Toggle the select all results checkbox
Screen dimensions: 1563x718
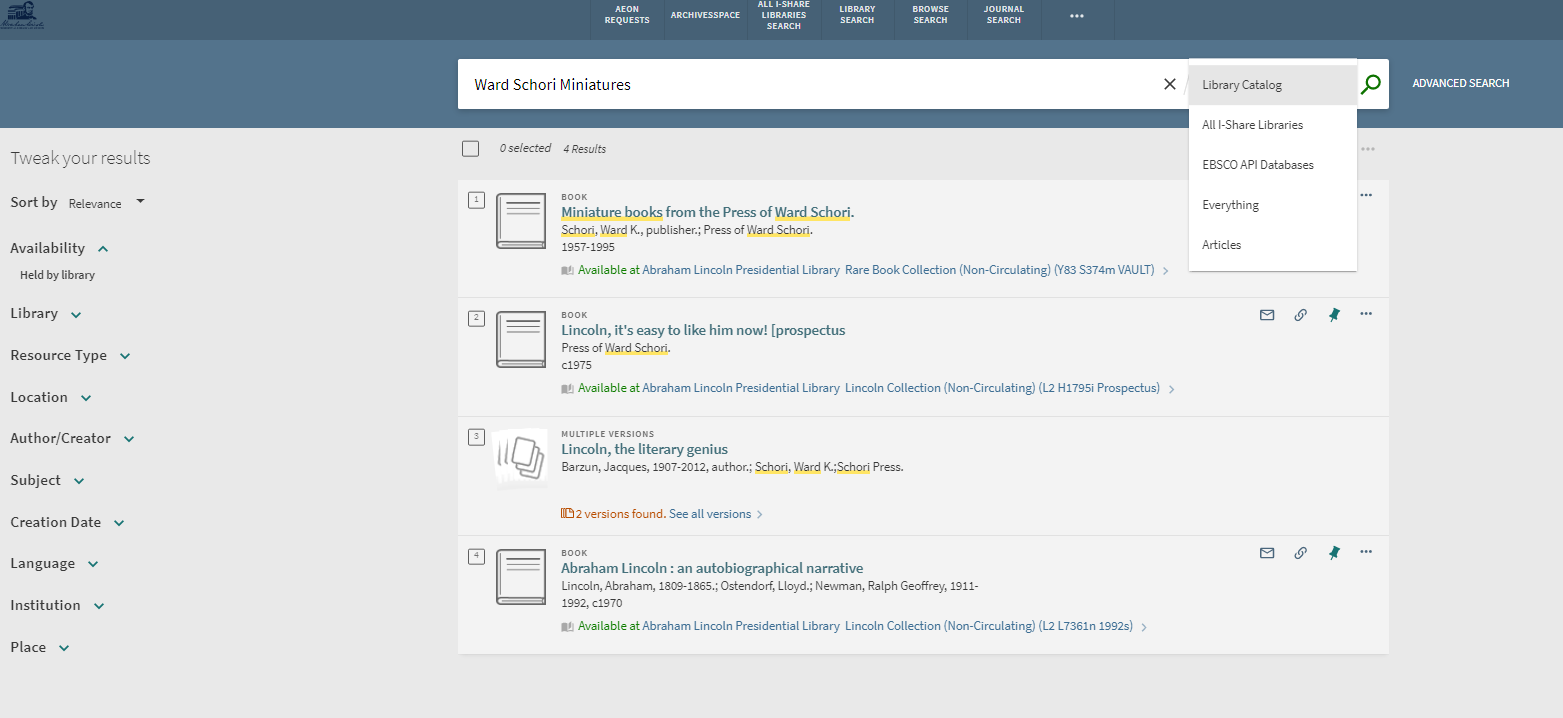pyautogui.click(x=470, y=149)
